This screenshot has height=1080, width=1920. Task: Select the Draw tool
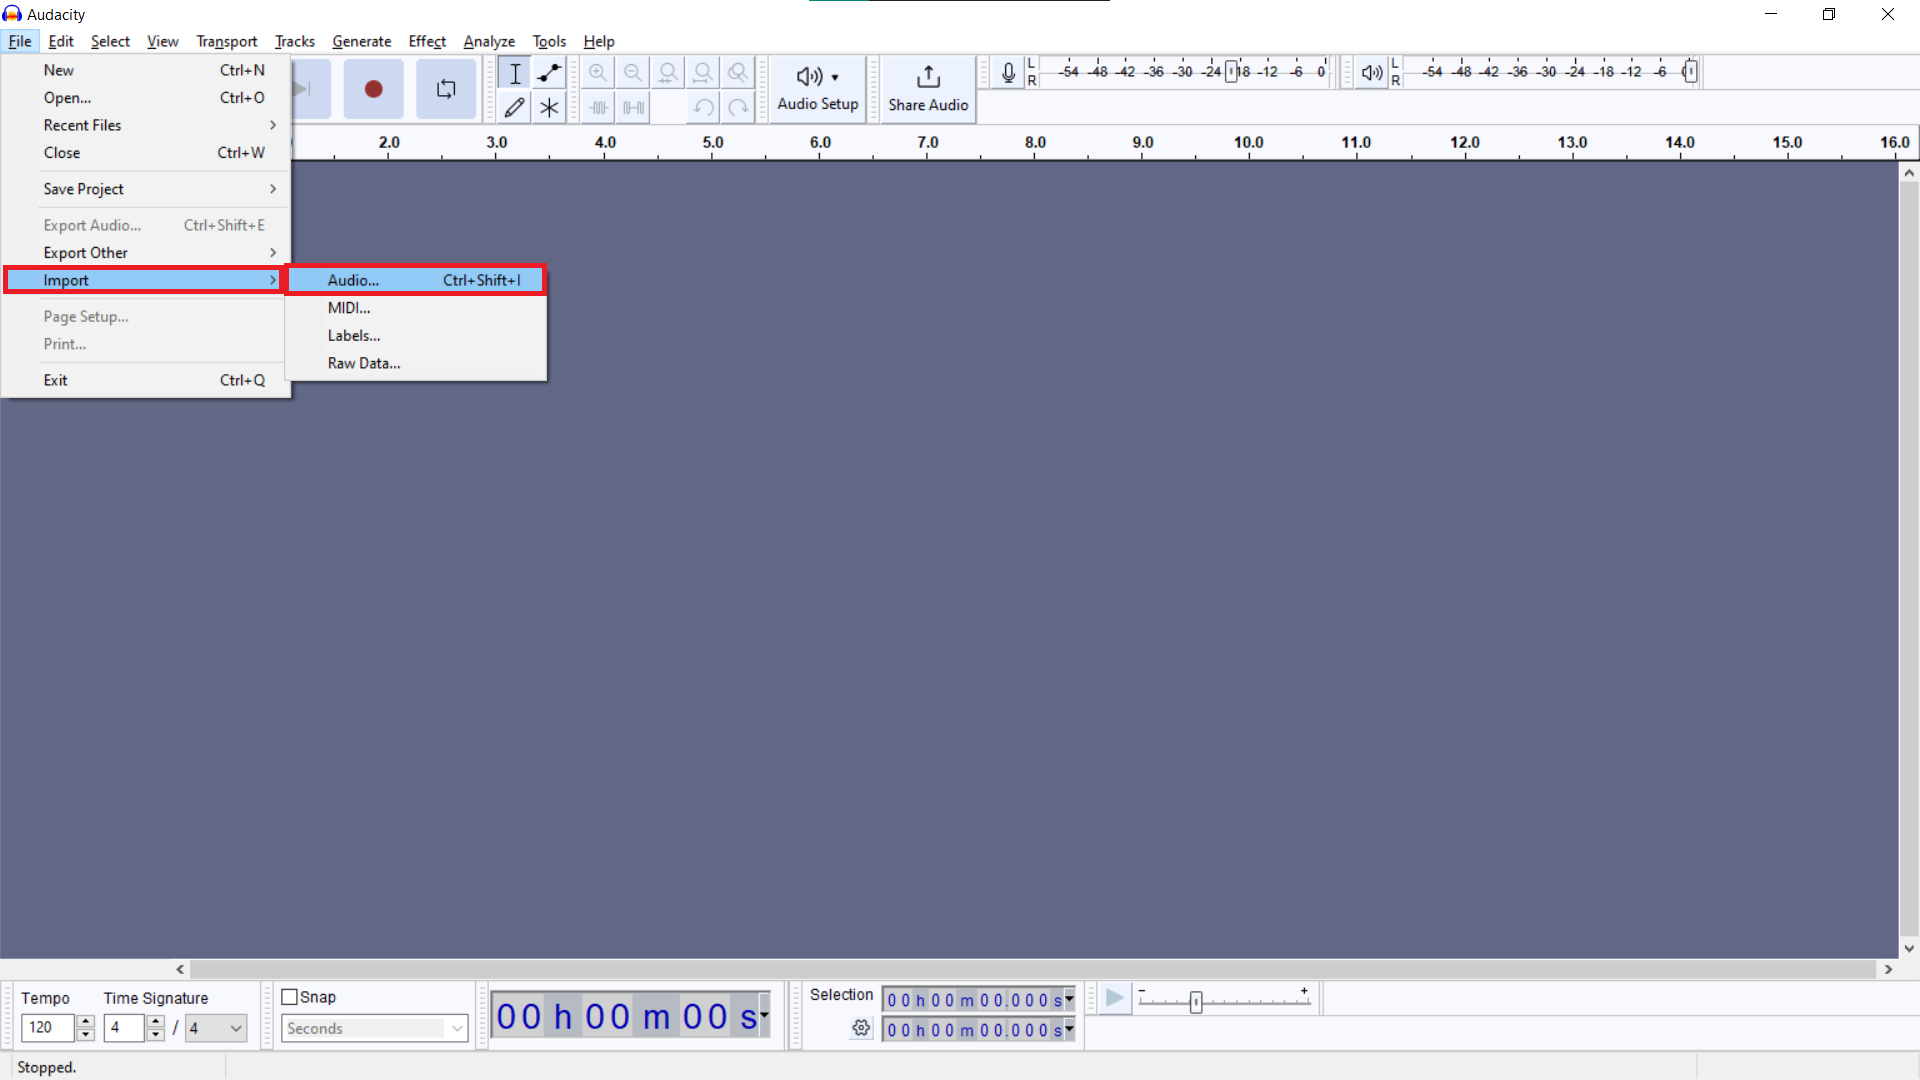click(515, 107)
